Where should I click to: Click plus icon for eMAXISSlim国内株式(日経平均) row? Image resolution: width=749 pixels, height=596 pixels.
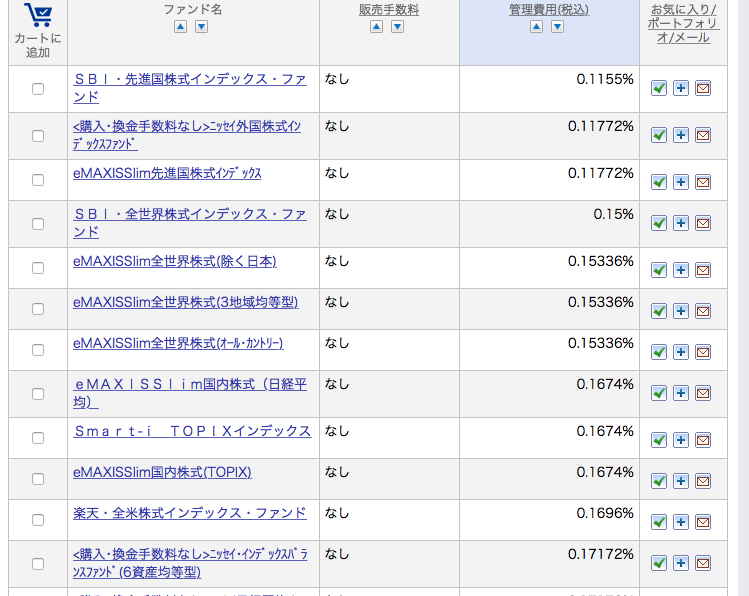(x=681, y=393)
